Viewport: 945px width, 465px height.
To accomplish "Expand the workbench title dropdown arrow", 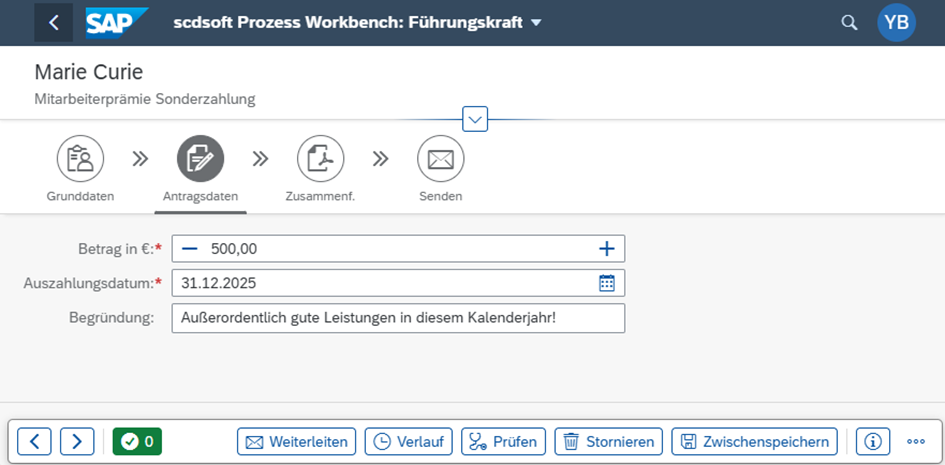I will click(536, 23).
